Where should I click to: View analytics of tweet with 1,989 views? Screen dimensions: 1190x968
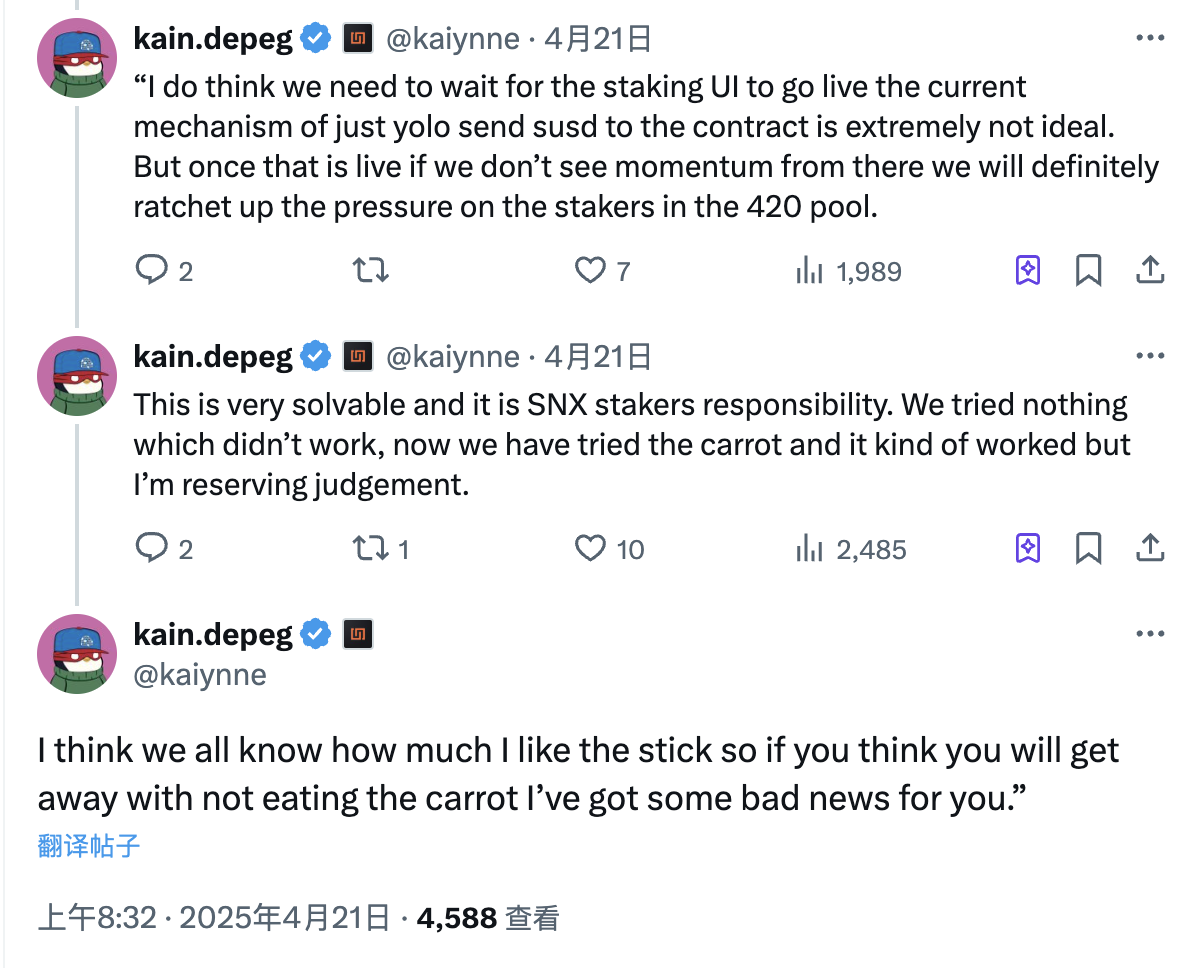pyautogui.click(x=809, y=270)
